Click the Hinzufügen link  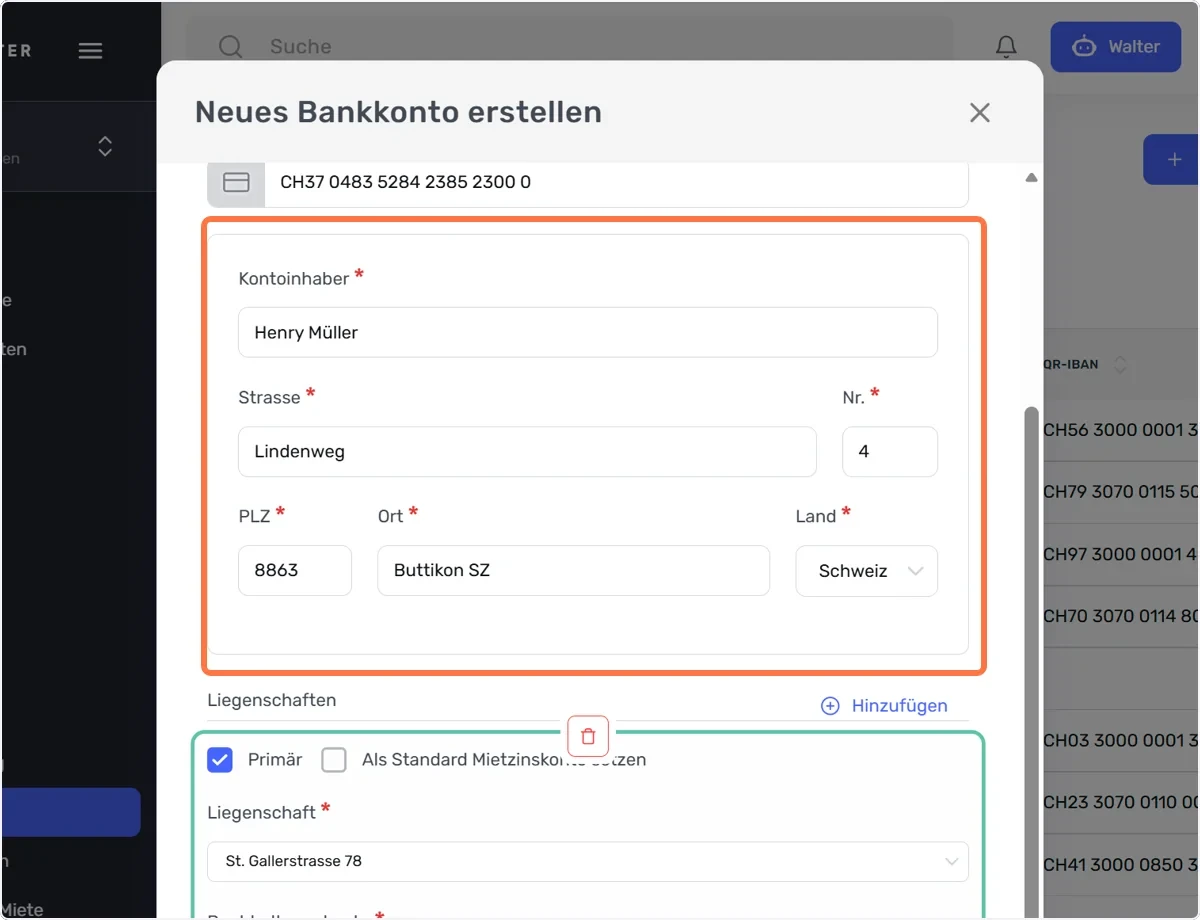pyautogui.click(x=899, y=706)
